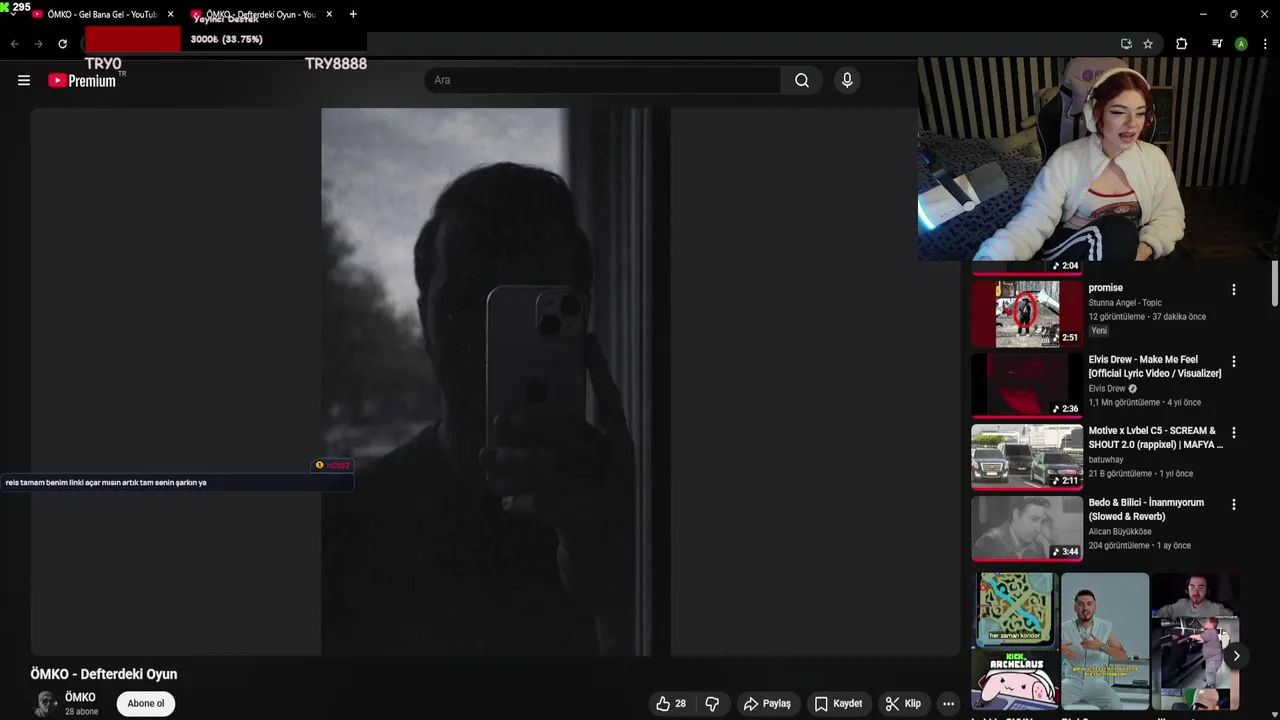This screenshot has height=720, width=1280.
Task: Go back in browser history
Action: (x=15, y=44)
